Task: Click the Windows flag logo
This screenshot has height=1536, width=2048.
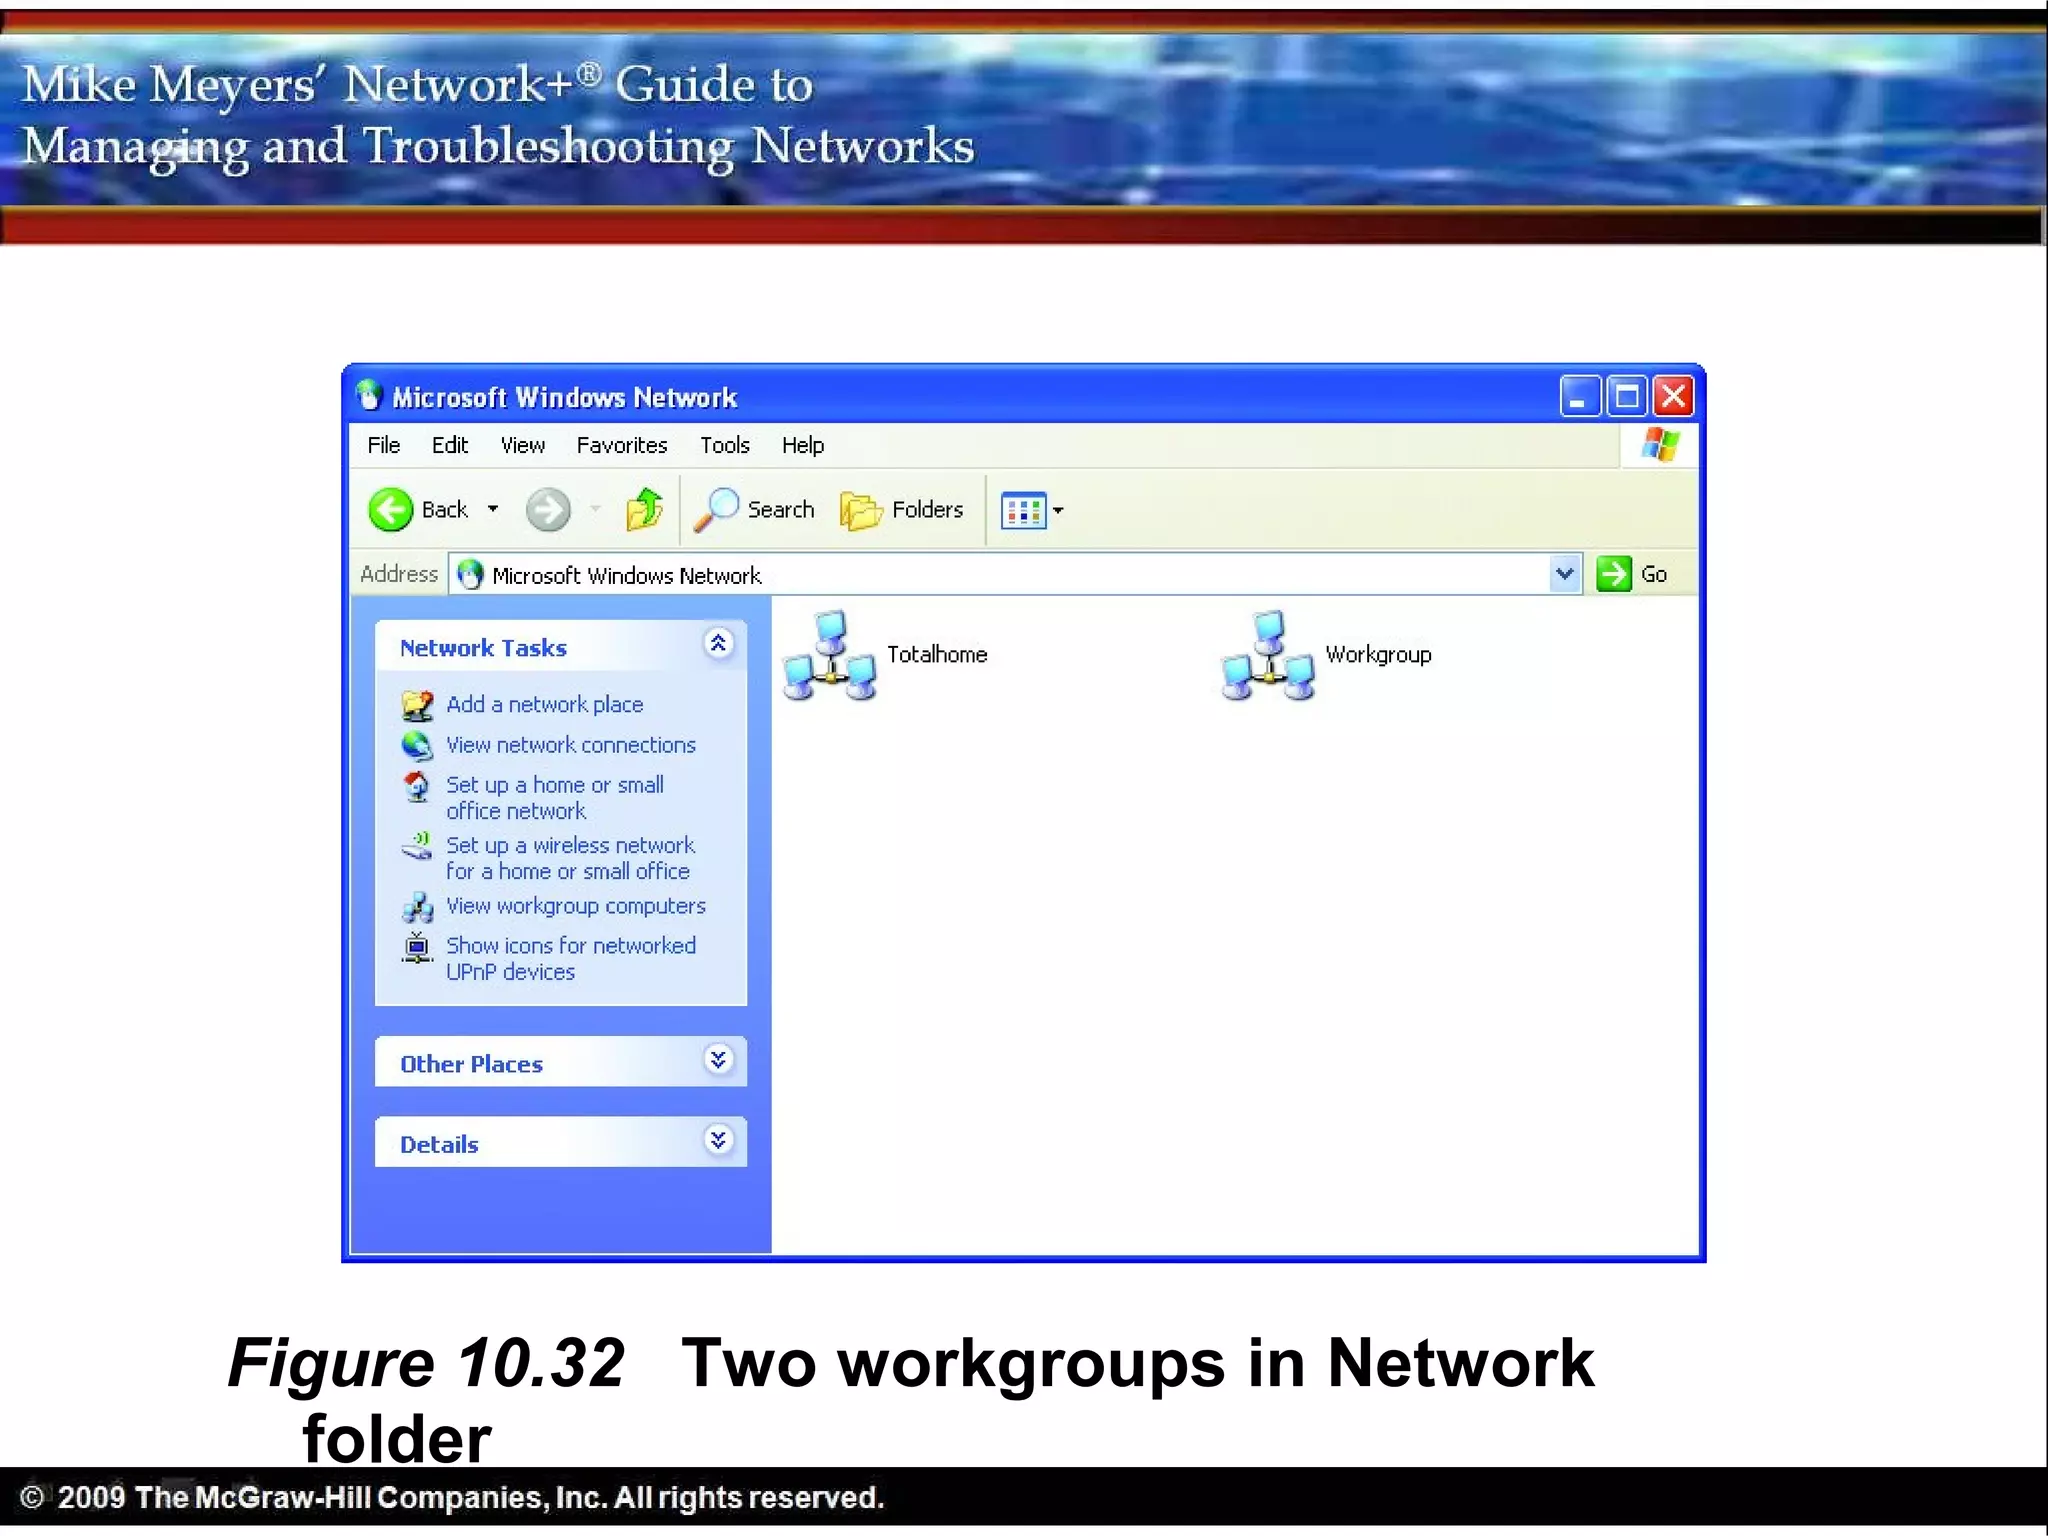Action: pos(1661,444)
